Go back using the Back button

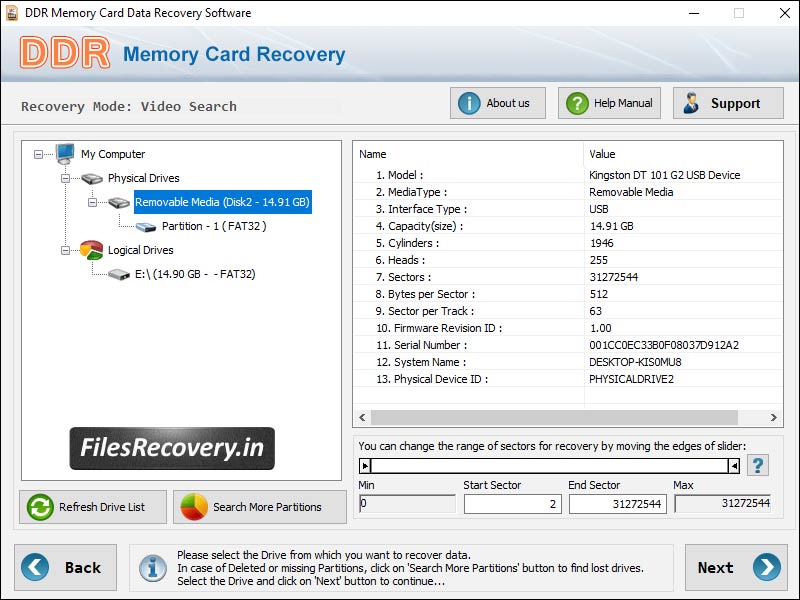[65, 567]
